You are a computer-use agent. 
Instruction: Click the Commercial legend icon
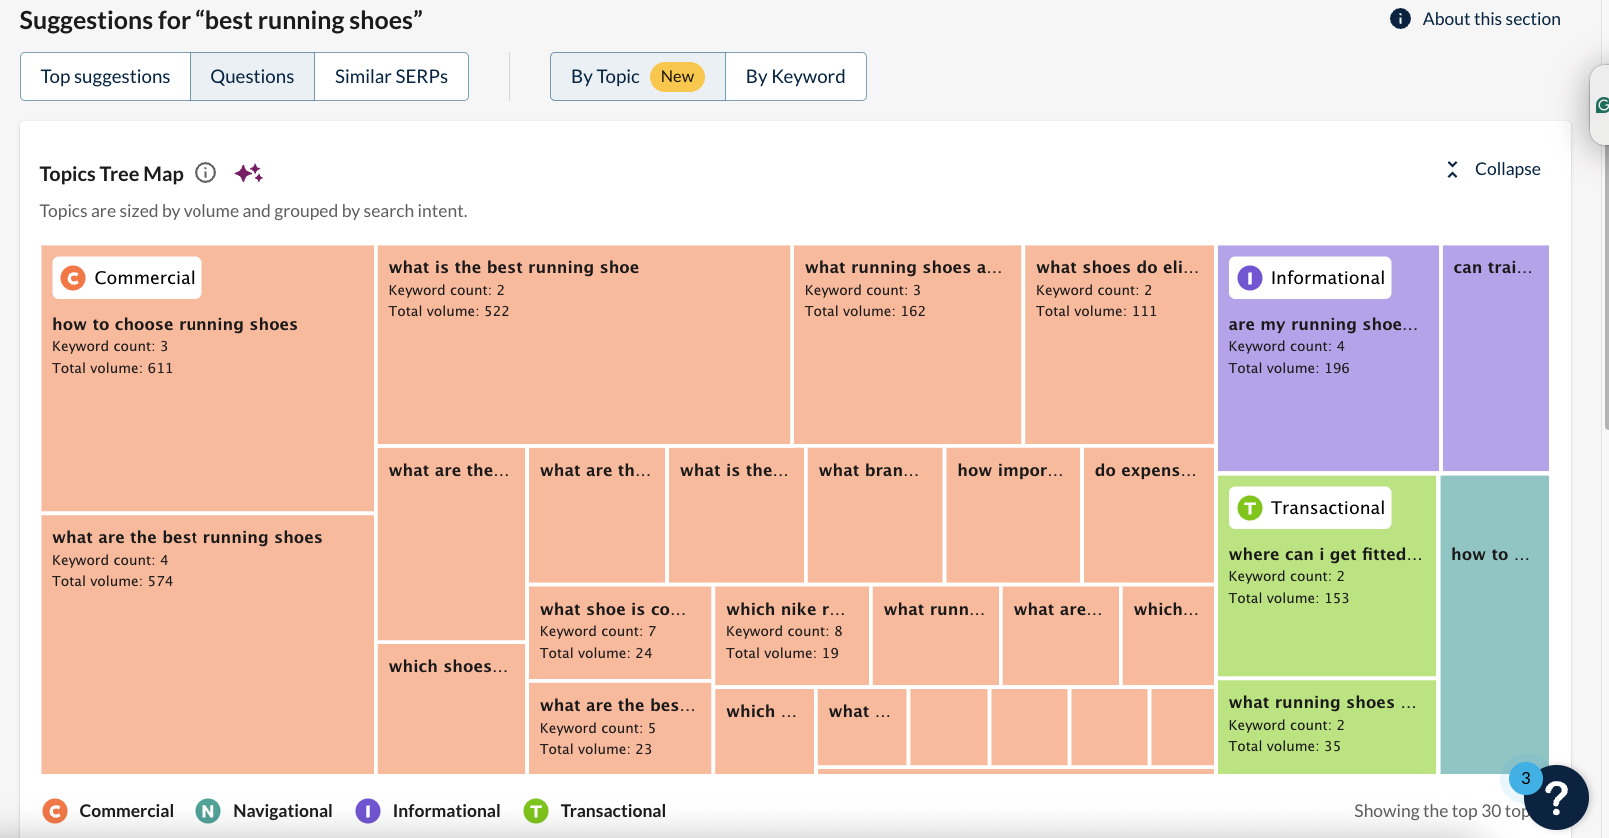click(56, 811)
